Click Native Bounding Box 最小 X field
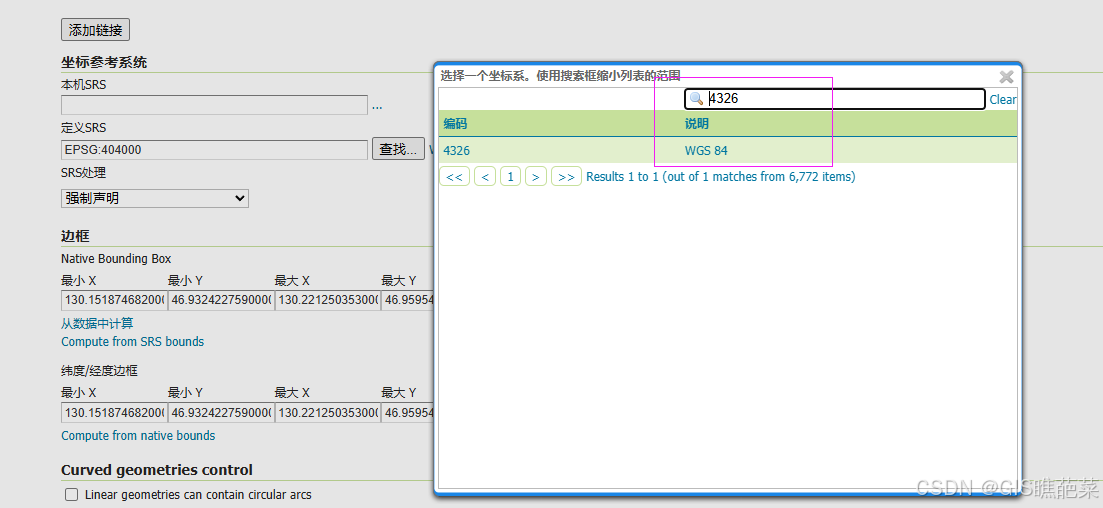This screenshot has height=508, width=1103. (114, 300)
